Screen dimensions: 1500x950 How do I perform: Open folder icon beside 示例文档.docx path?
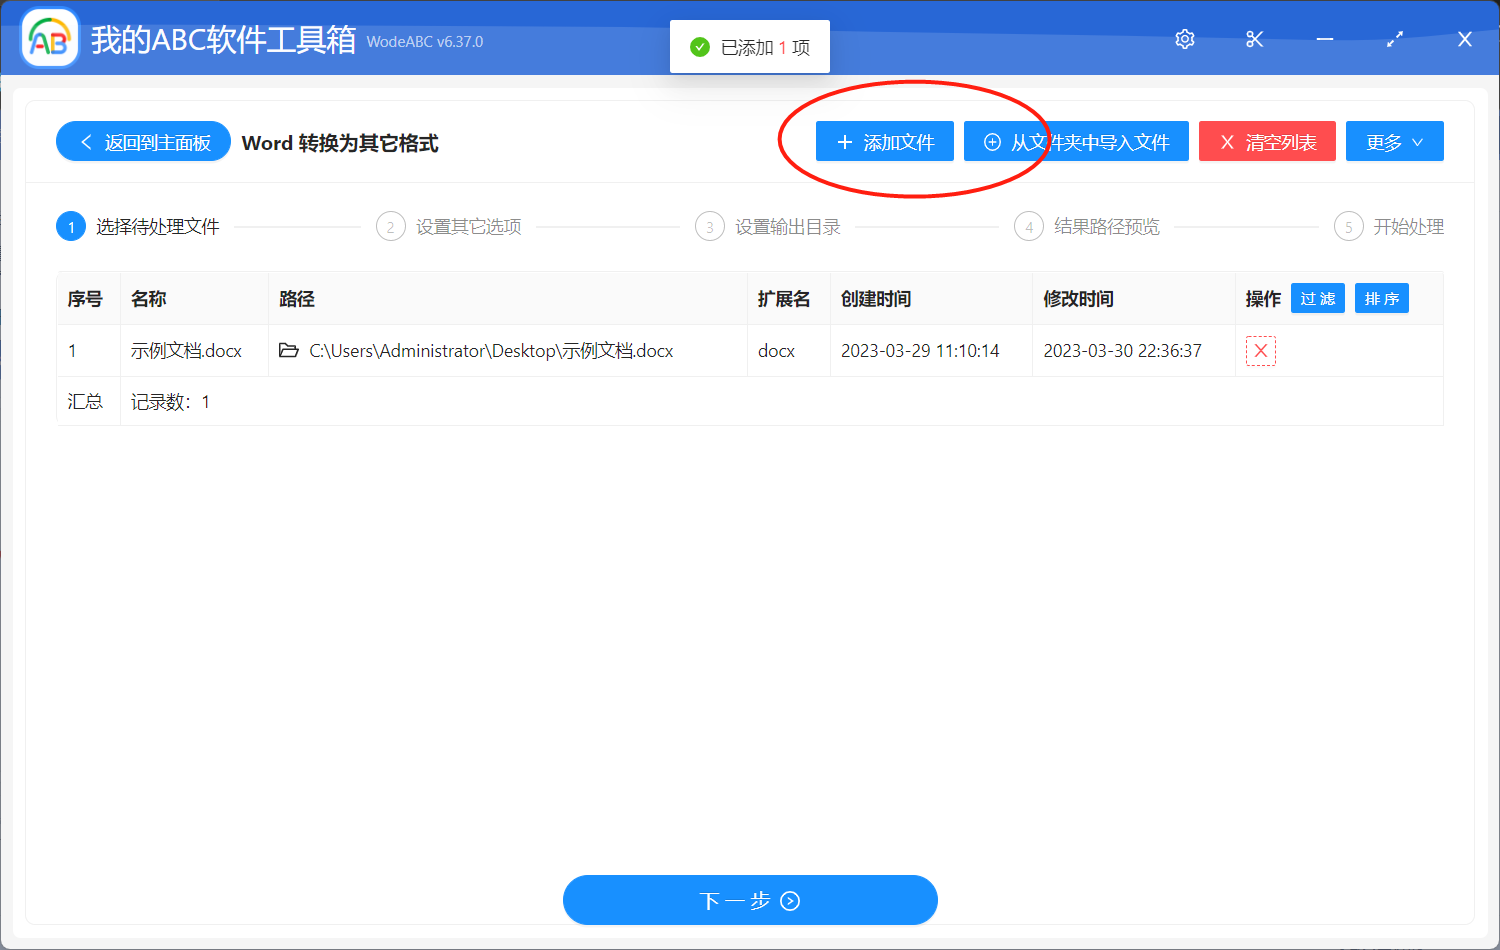pyautogui.click(x=290, y=350)
